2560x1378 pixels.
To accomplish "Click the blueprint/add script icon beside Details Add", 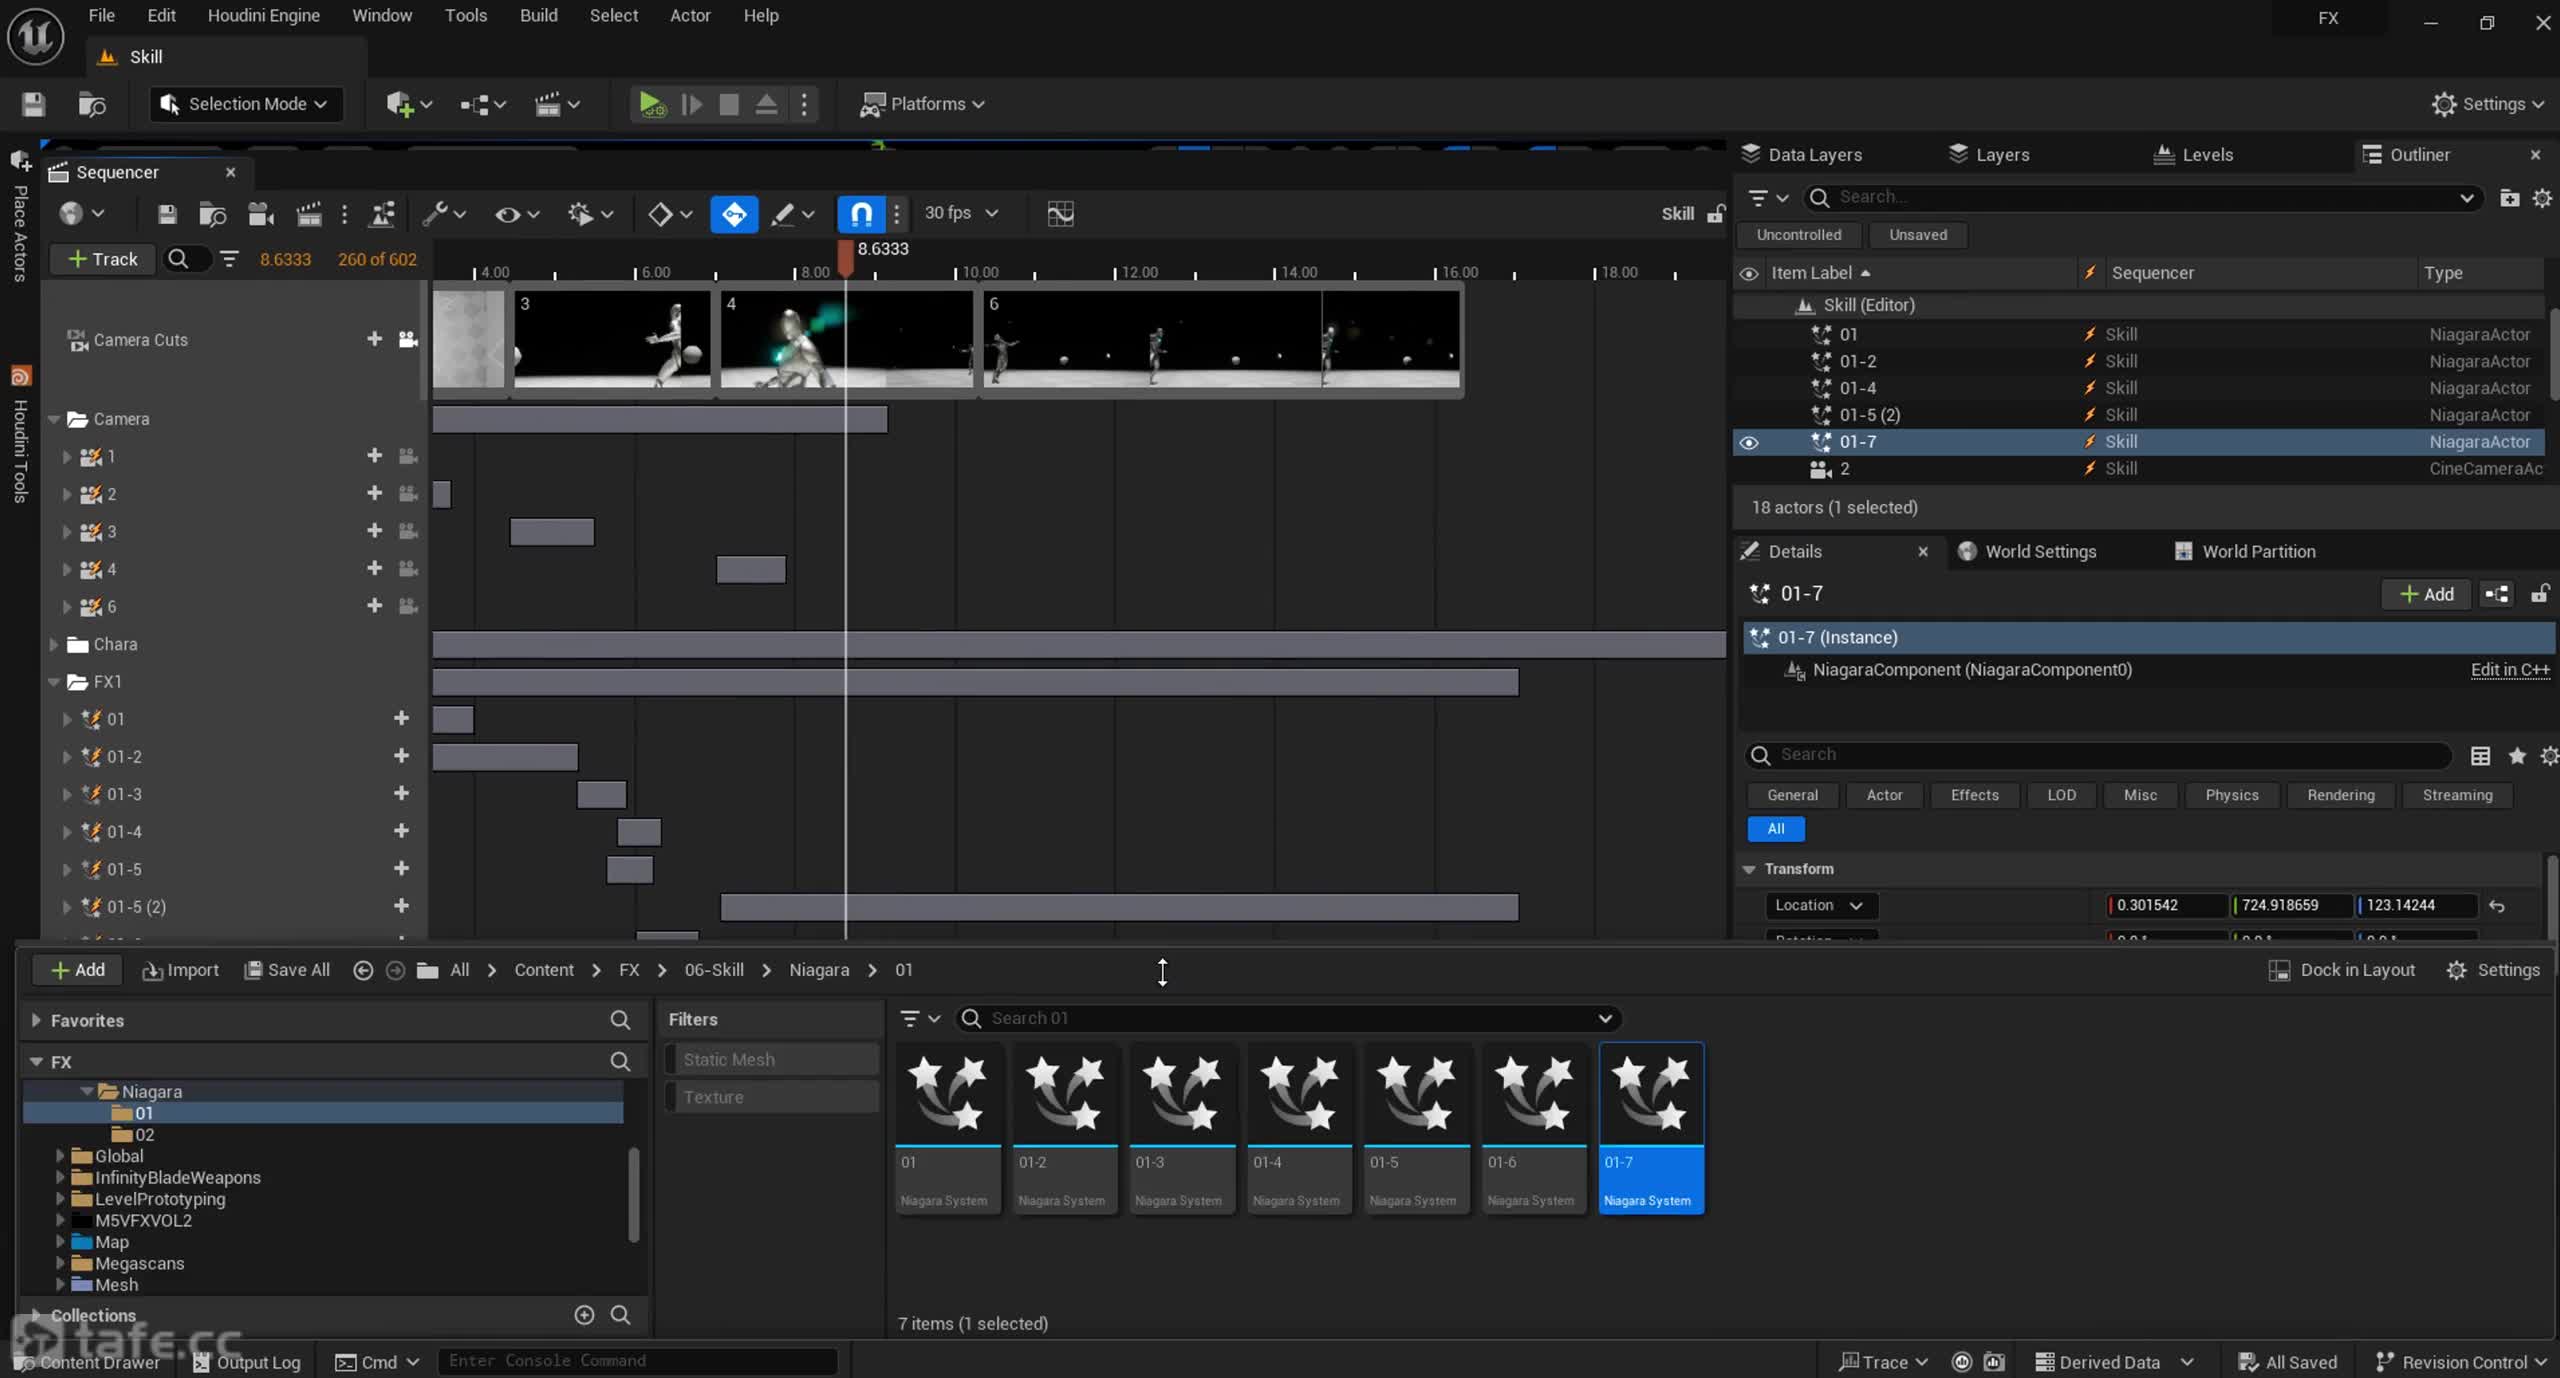I will click(x=2497, y=595).
